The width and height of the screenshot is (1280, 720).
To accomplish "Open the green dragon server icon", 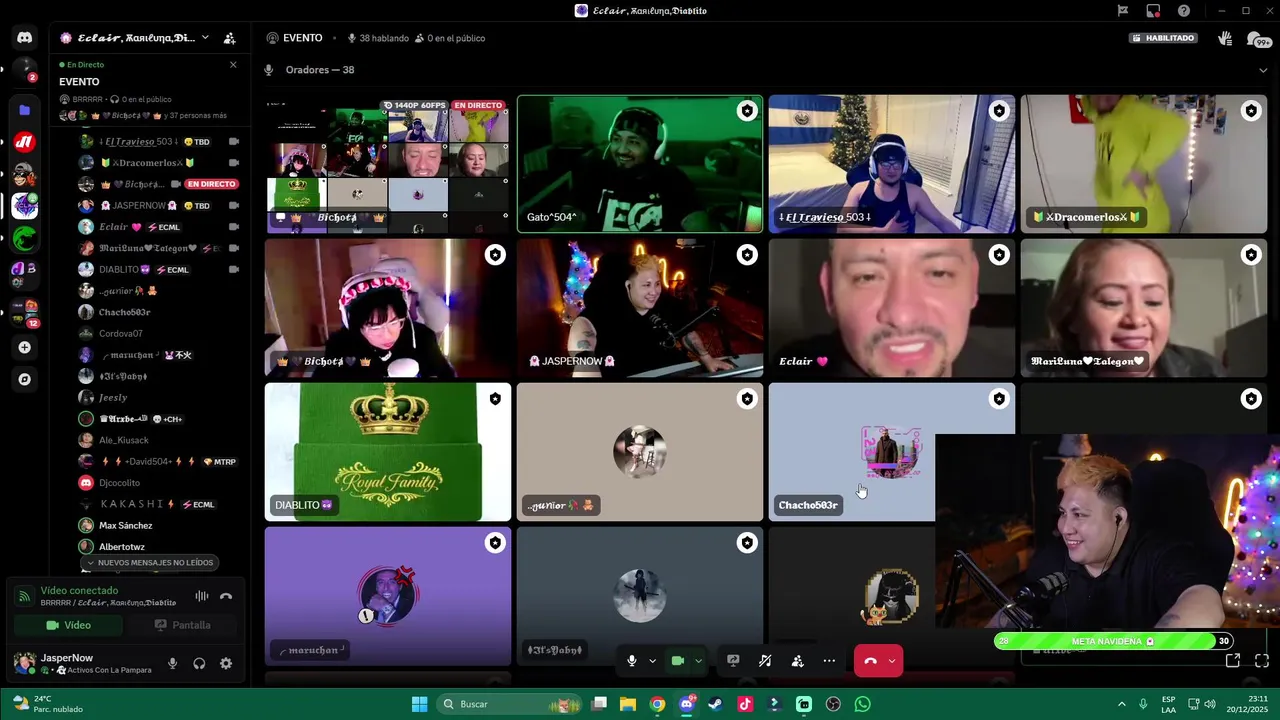I will pyautogui.click(x=25, y=238).
